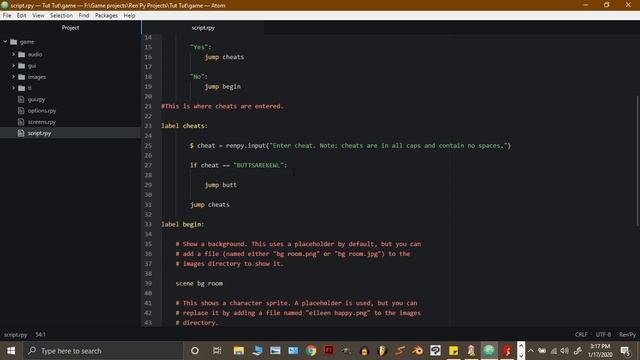Open Sublime Text from taskbar
The height and width of the screenshot is (360, 640).
pos(400,351)
